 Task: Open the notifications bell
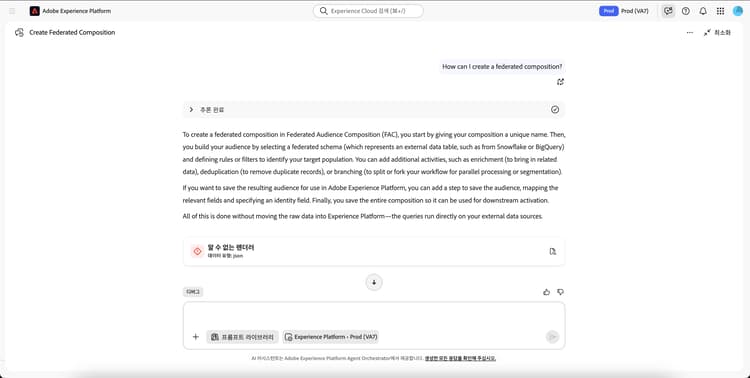(703, 11)
